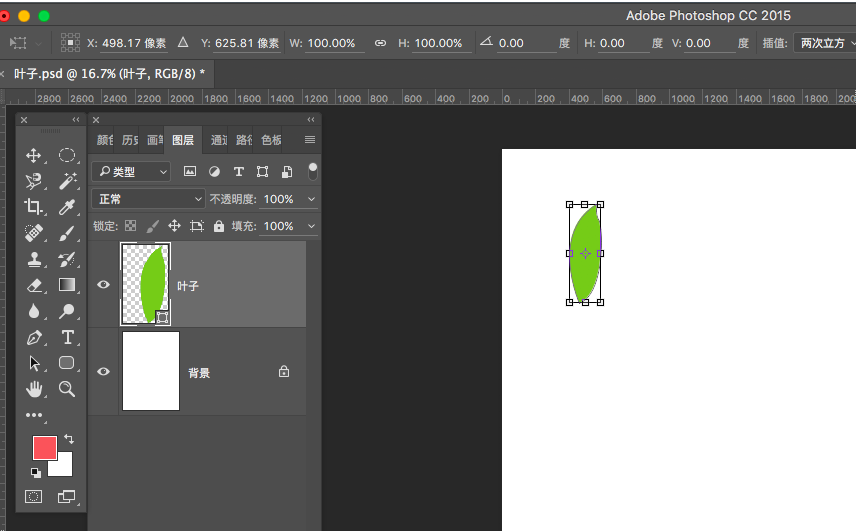Filter layers by shape layers
The image size is (856, 531).
pos(263,171)
